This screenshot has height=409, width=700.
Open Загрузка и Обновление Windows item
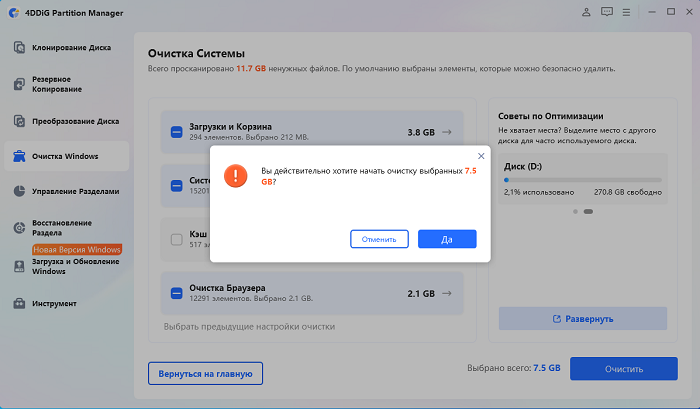tap(67, 267)
